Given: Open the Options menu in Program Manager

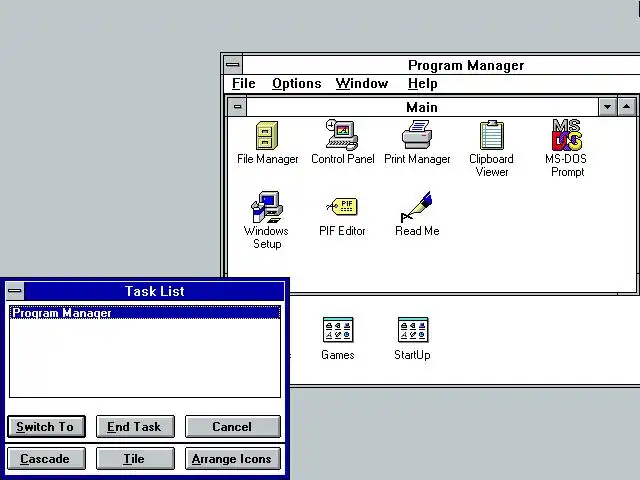Looking at the screenshot, I should tap(297, 84).
